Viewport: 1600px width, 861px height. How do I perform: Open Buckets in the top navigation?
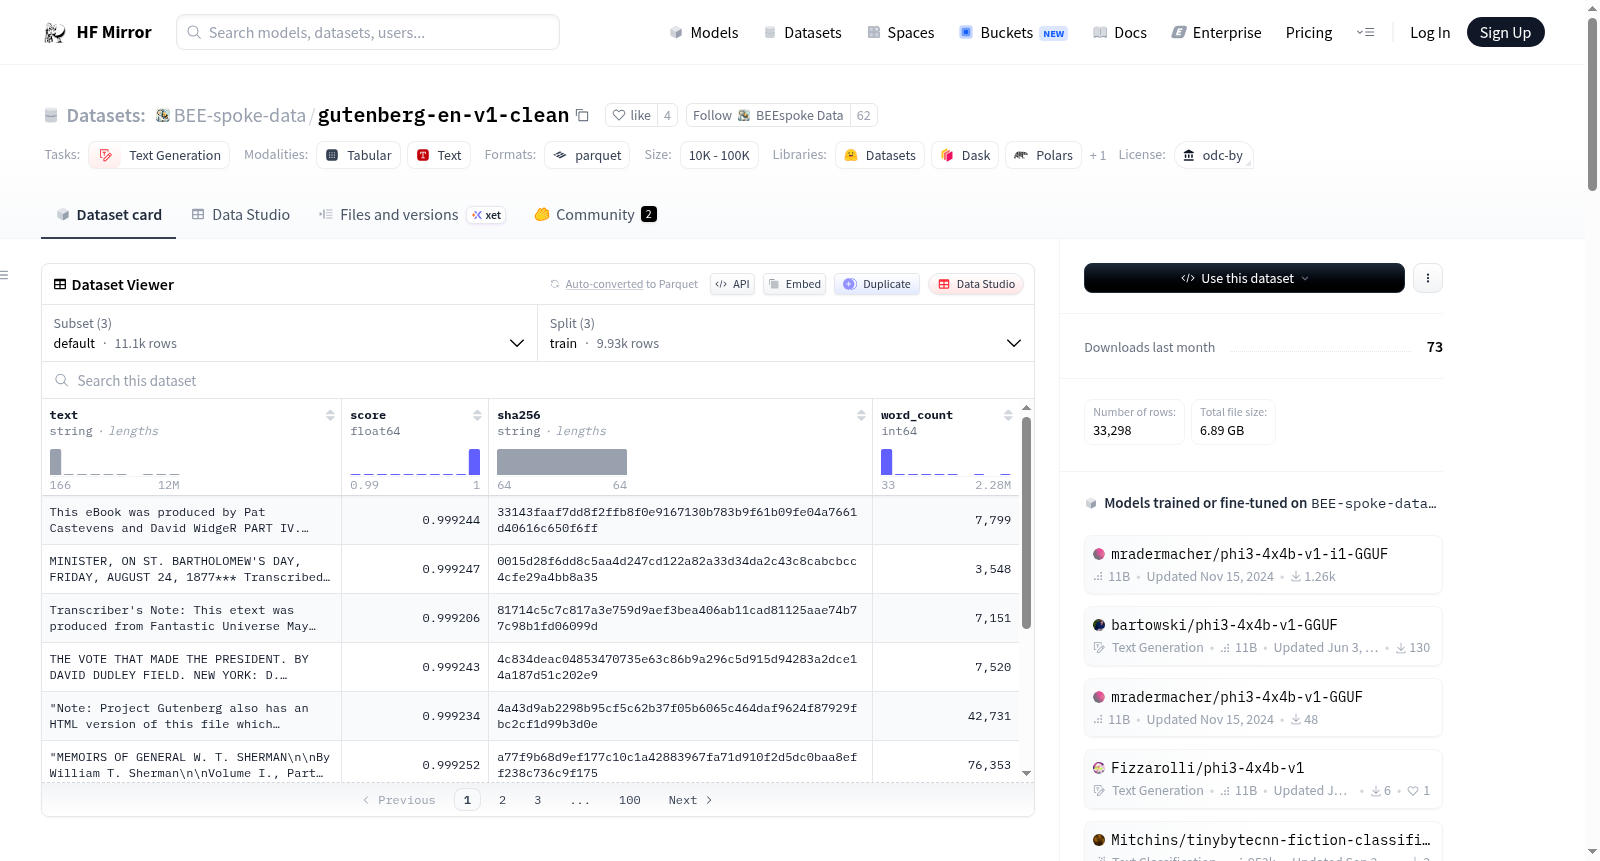coord(1013,33)
